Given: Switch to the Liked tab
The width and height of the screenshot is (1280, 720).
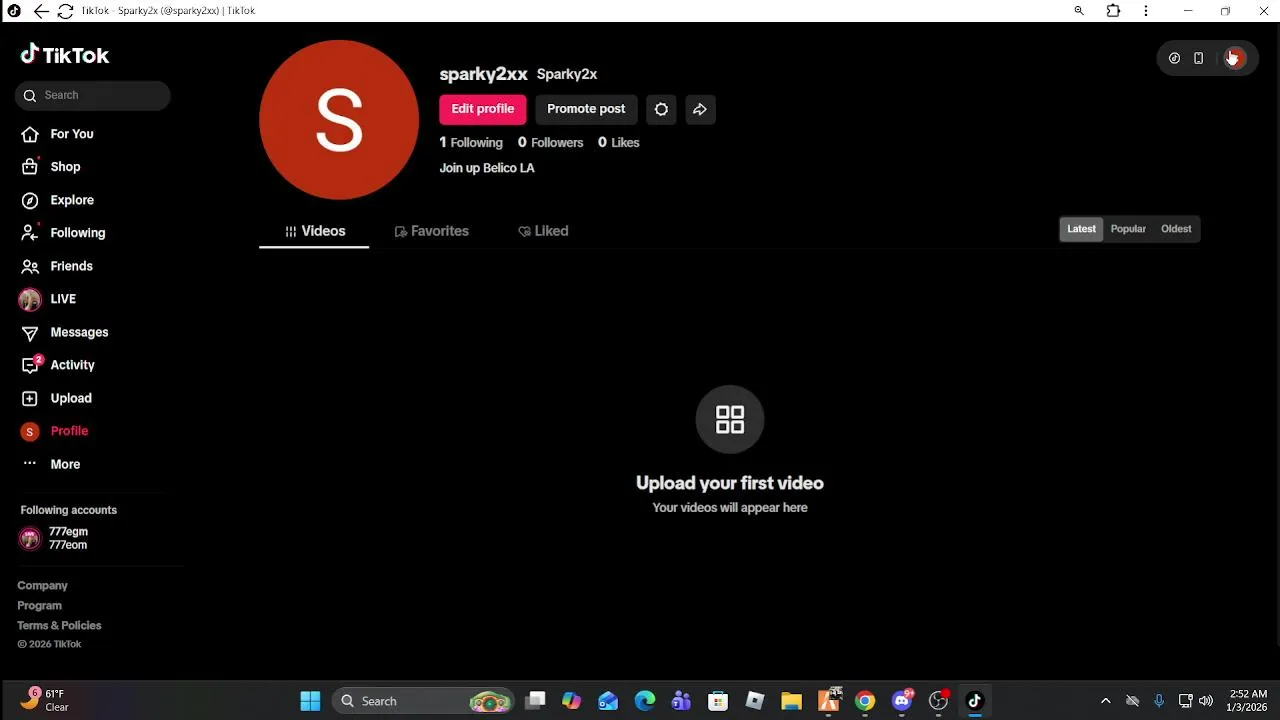Looking at the screenshot, I should [543, 231].
